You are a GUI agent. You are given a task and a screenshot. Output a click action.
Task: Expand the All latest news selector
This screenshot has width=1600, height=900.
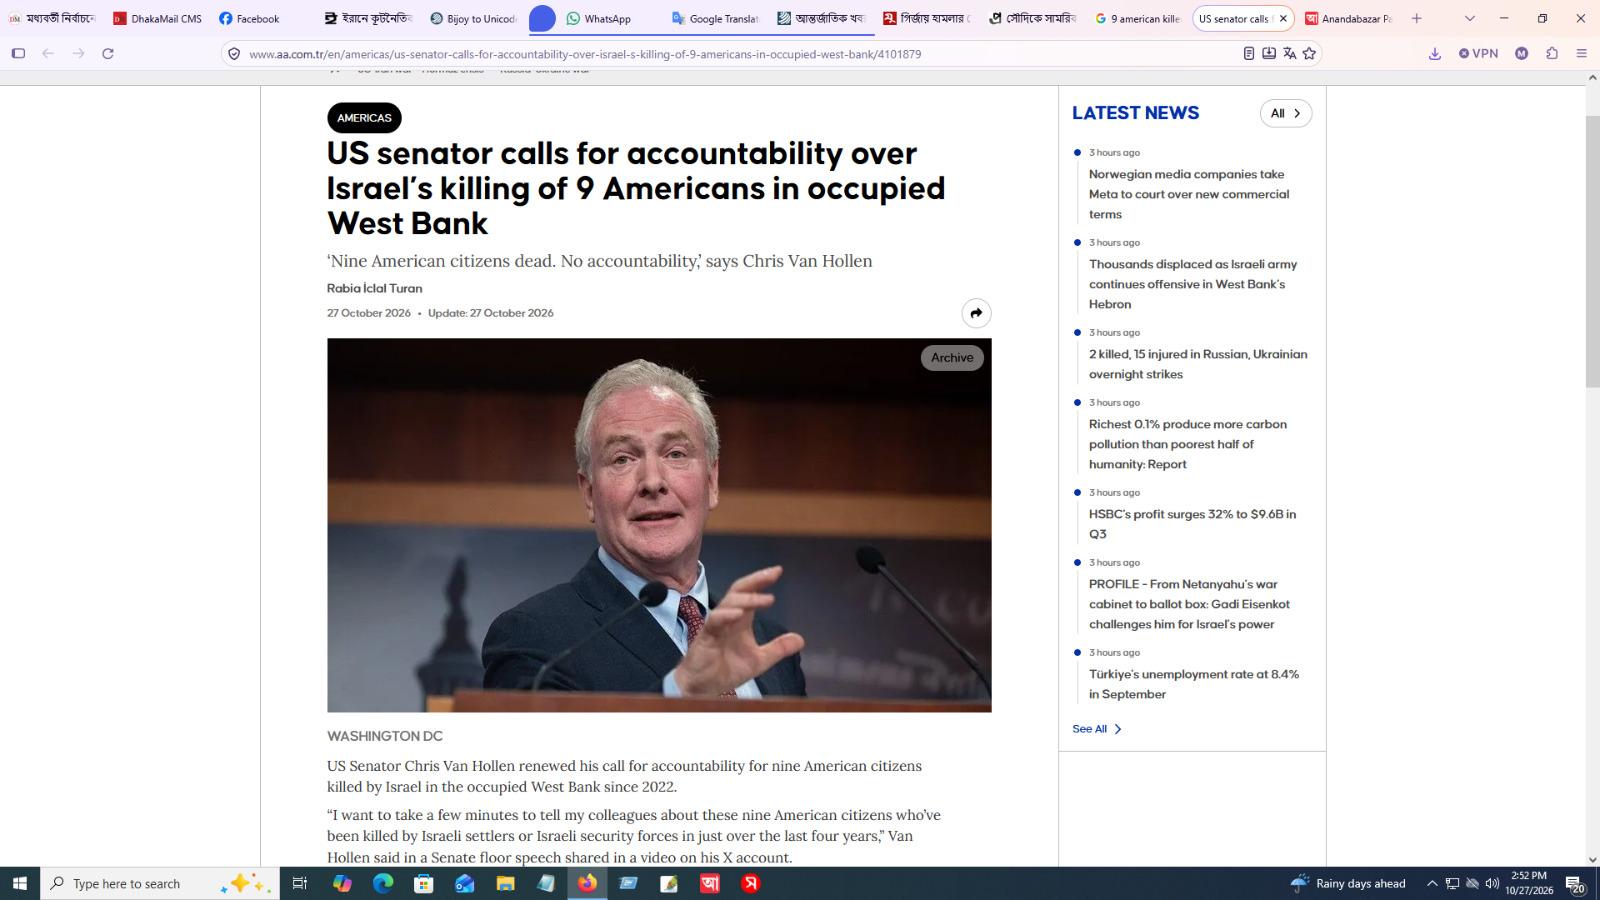click(x=1286, y=113)
